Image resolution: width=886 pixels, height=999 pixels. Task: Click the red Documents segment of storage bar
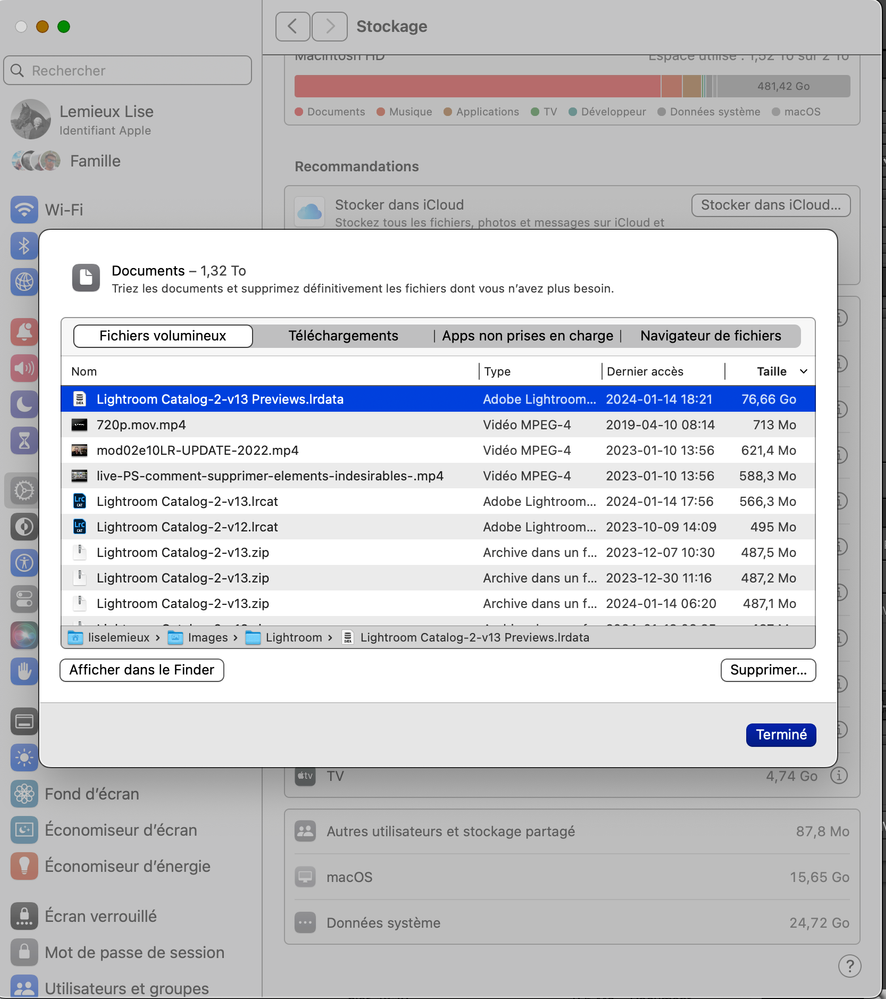[478, 86]
